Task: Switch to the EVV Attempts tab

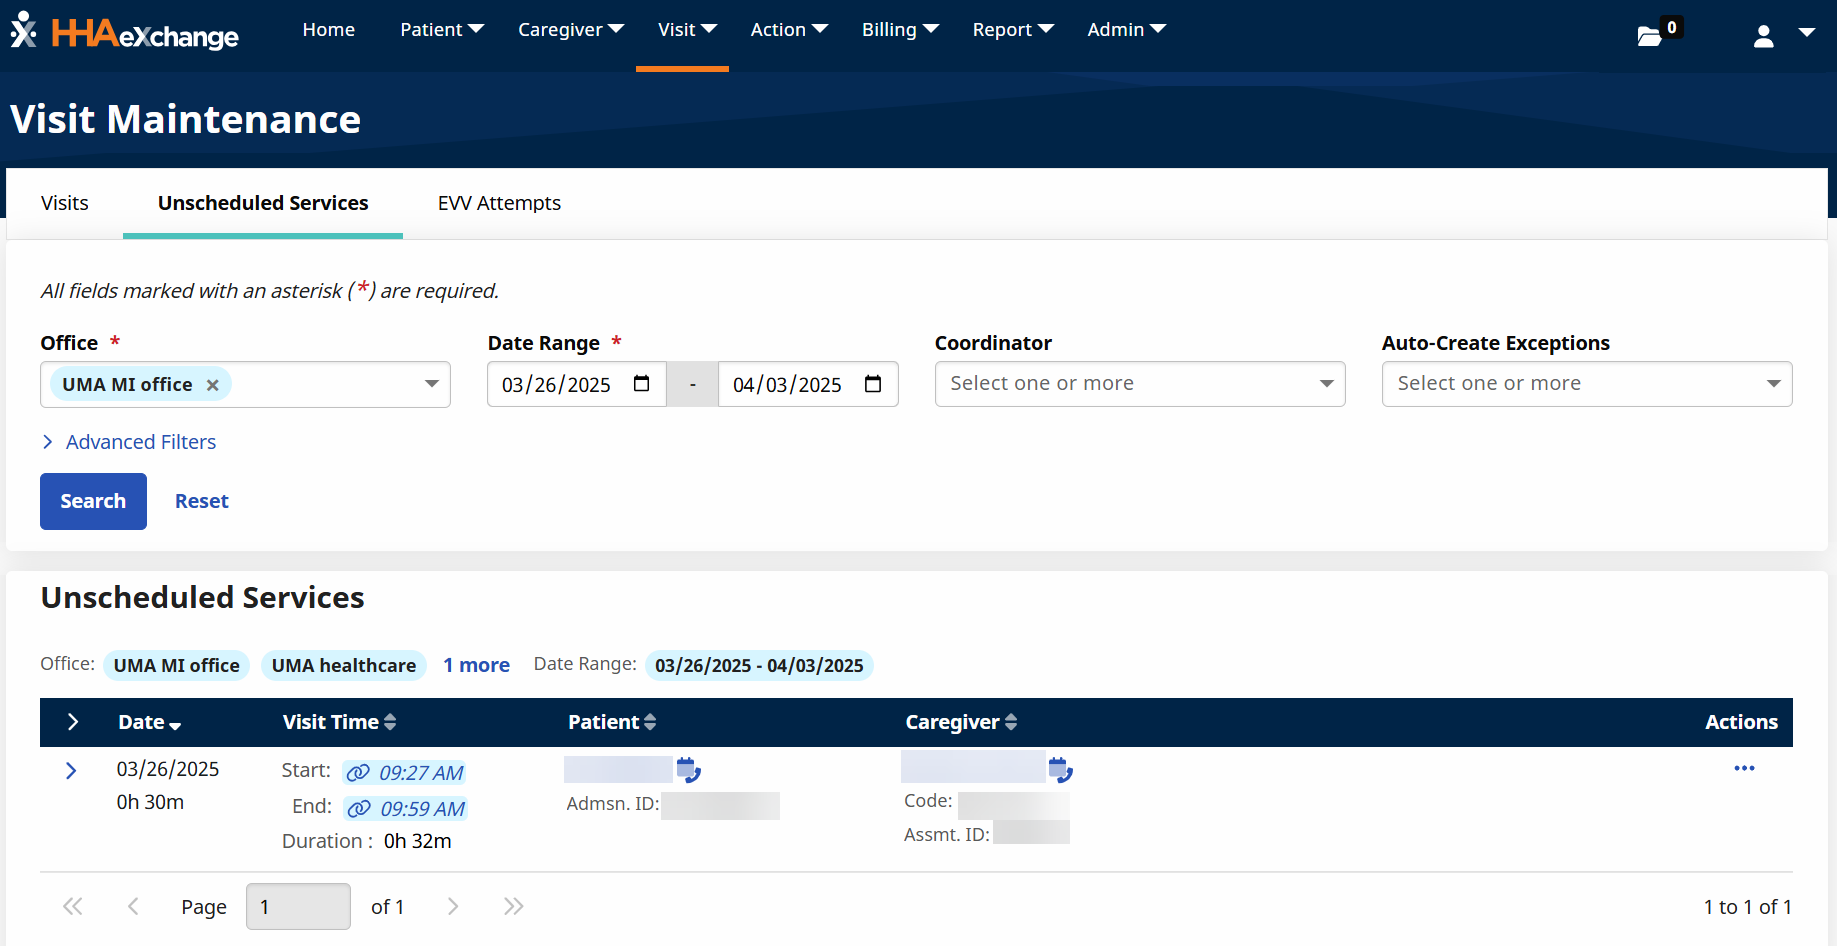Action: tap(498, 203)
